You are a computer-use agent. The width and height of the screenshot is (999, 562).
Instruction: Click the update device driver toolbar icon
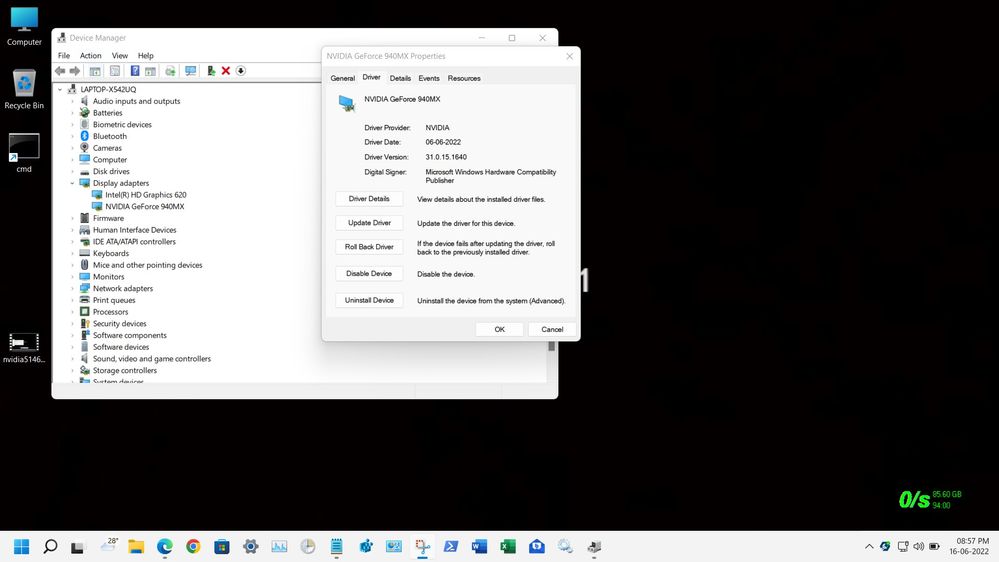tap(211, 71)
